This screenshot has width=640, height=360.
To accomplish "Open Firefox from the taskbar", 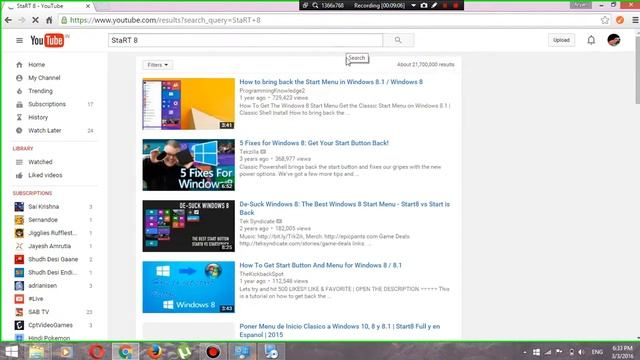I will [x=155, y=351].
